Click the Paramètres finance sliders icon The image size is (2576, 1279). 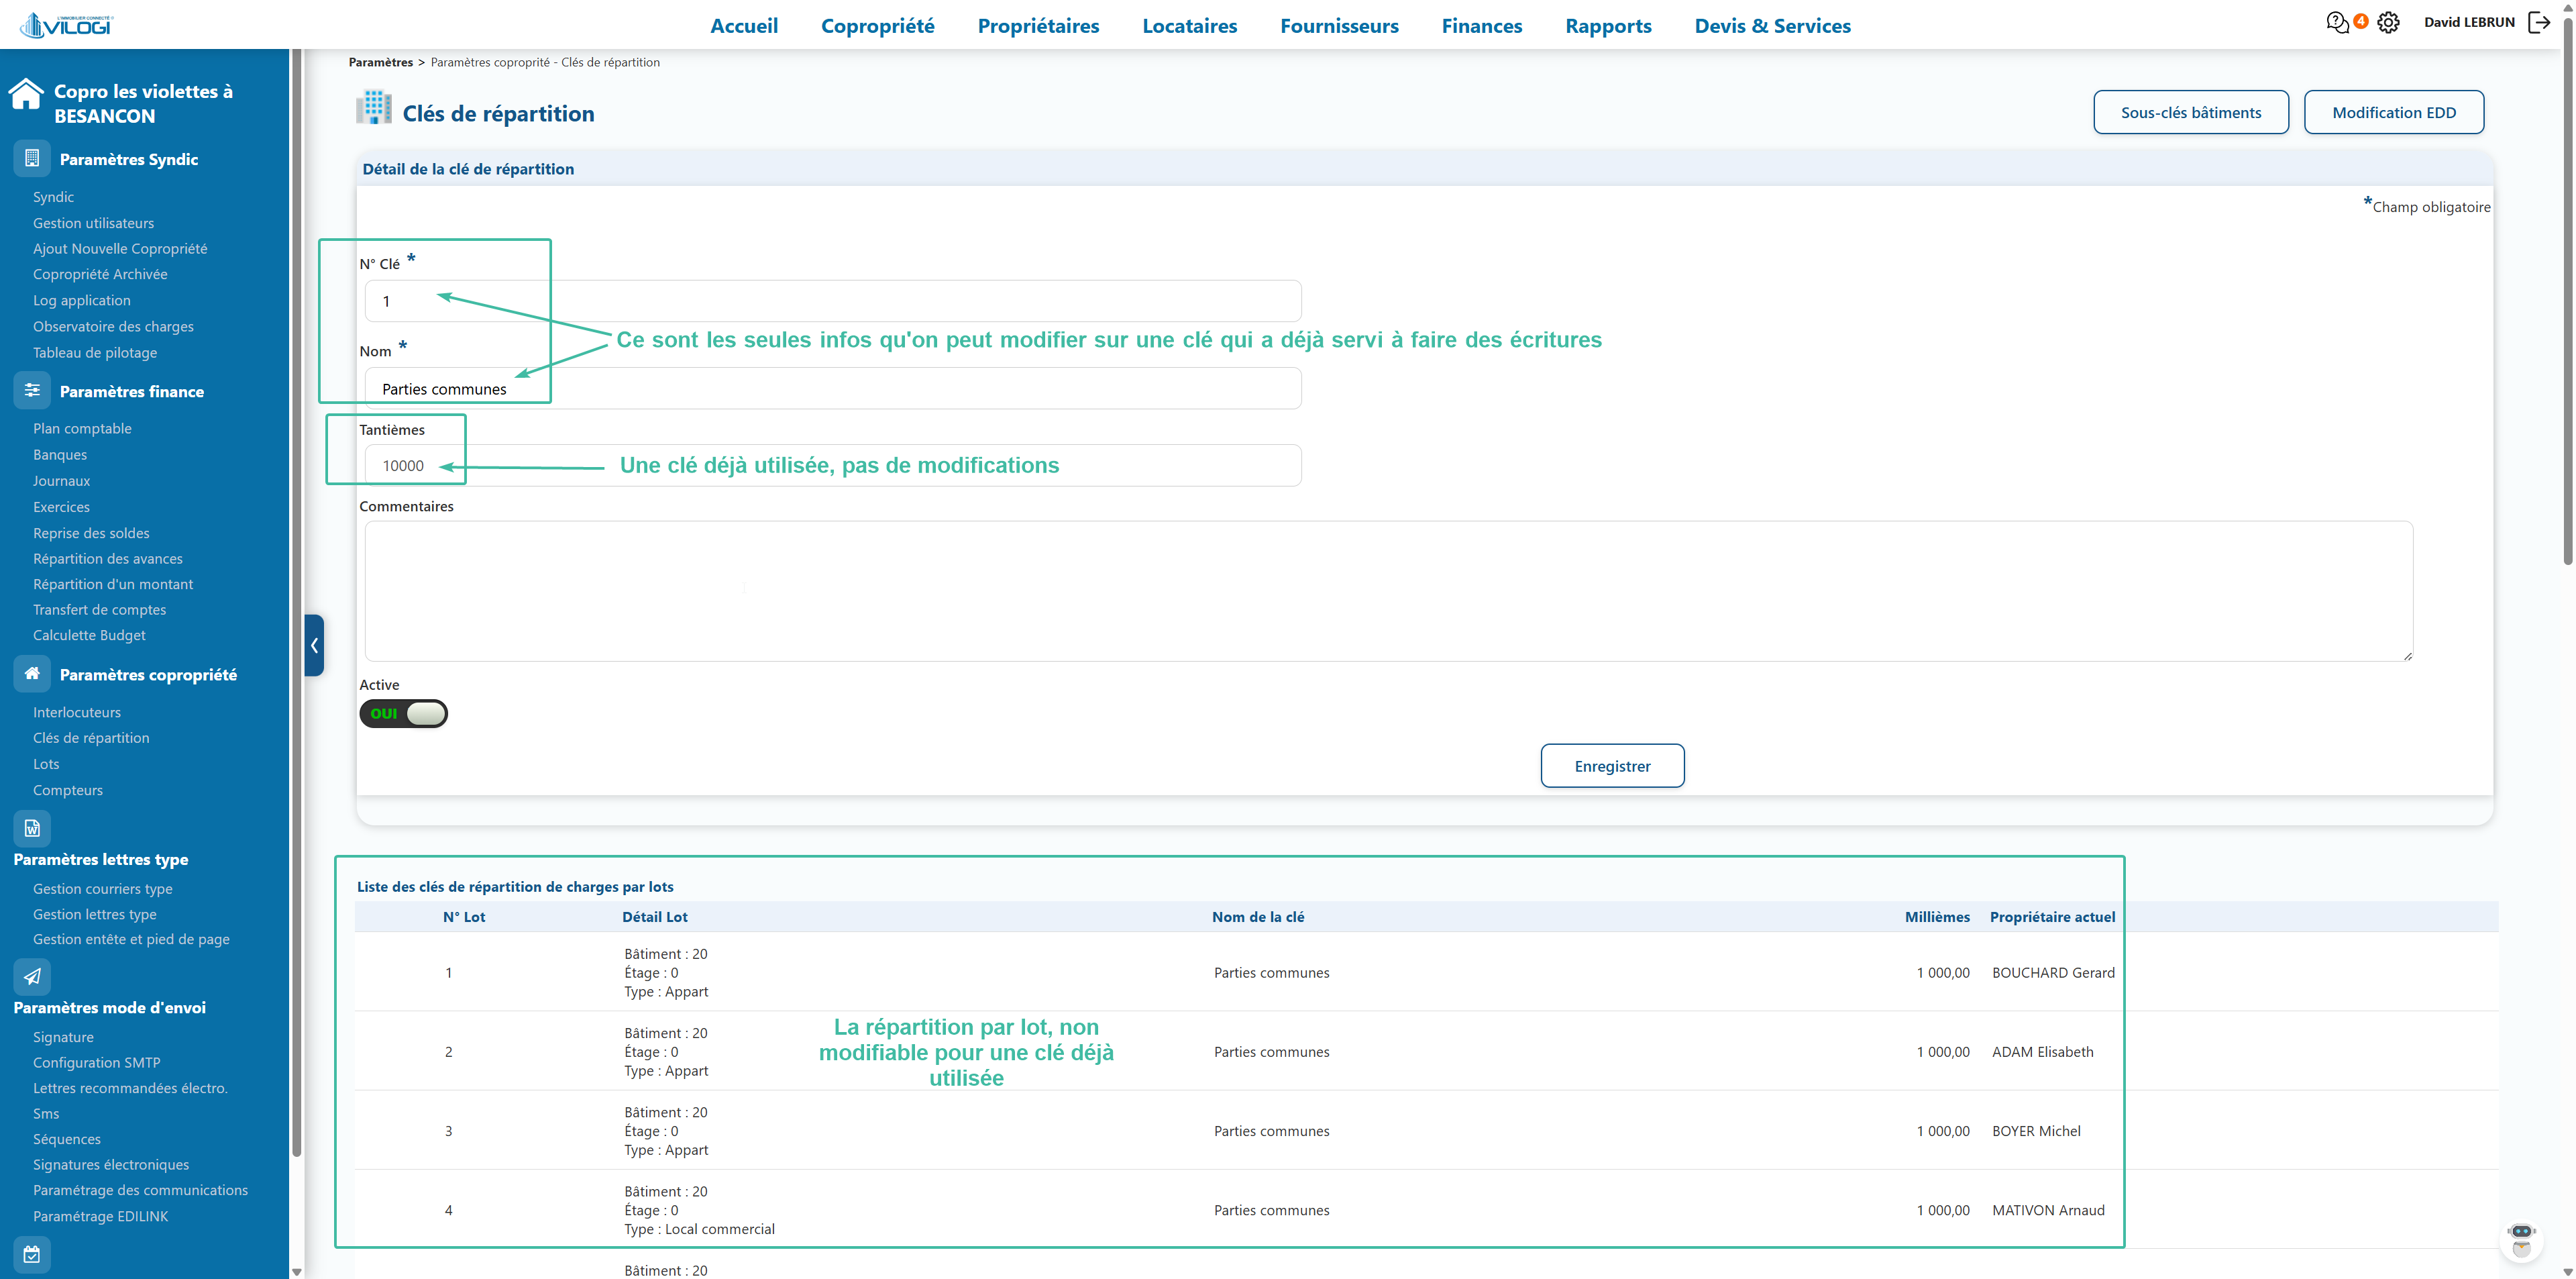click(32, 390)
